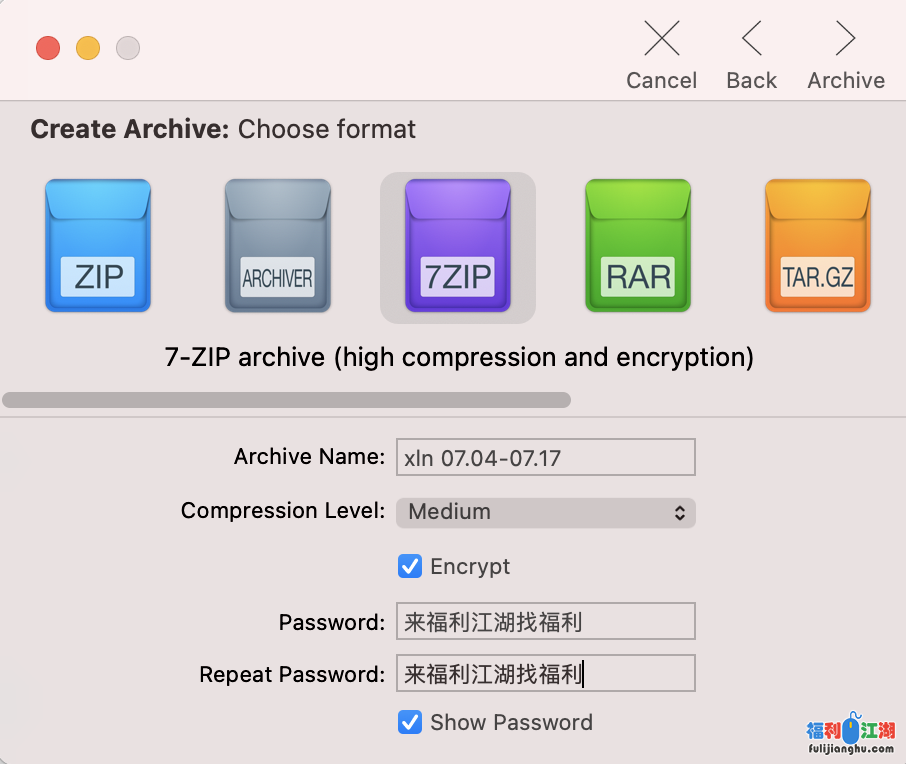Pick the purple 7ZIP format icon
The height and width of the screenshot is (764, 906).
(x=458, y=246)
